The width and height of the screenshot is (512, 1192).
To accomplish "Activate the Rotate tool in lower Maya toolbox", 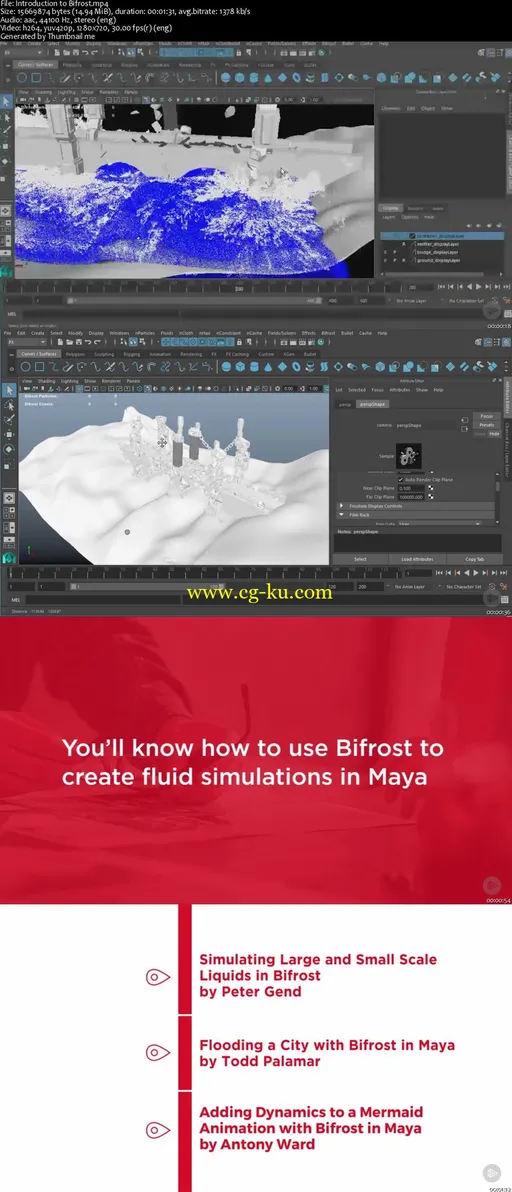I will 9,449.
